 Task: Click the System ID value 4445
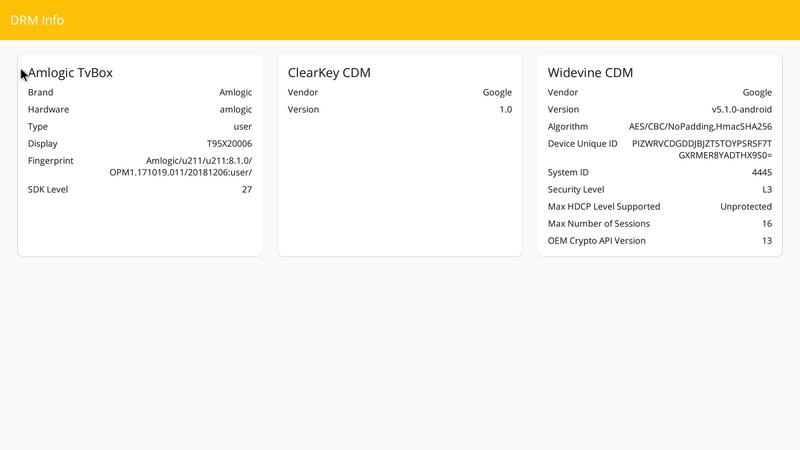point(762,172)
